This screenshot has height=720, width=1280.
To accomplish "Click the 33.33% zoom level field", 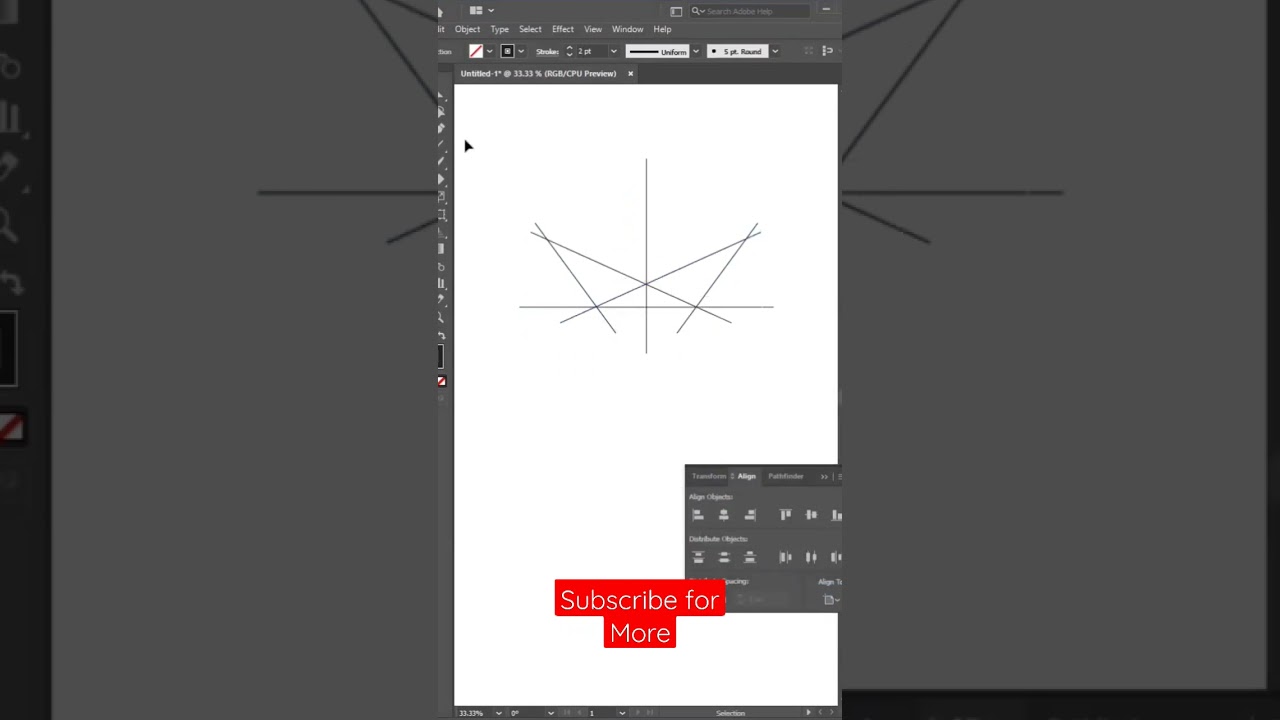I will [x=474, y=713].
